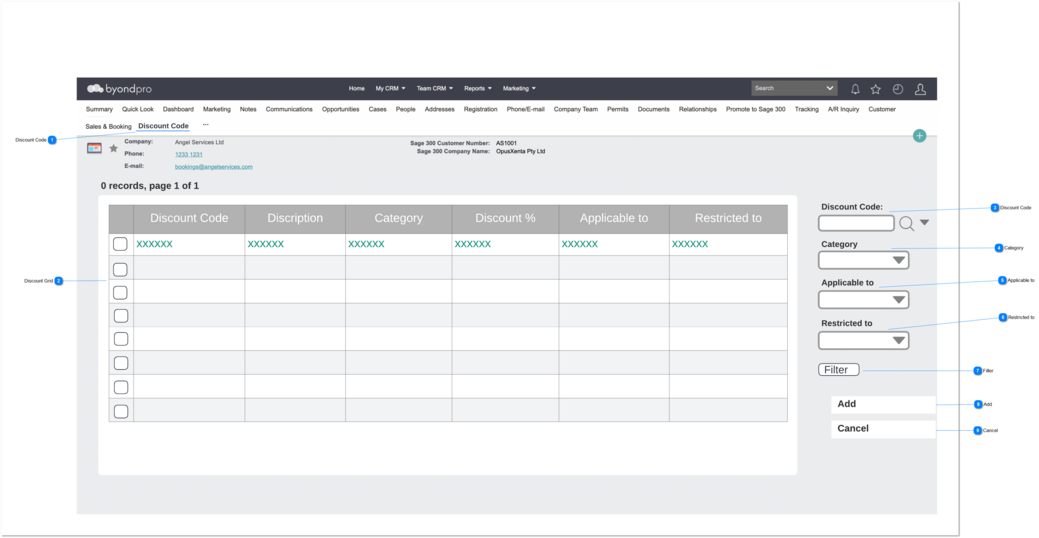This screenshot has height=538, width=1039.
Task: Open the Opportunities tab
Action: tap(341, 109)
